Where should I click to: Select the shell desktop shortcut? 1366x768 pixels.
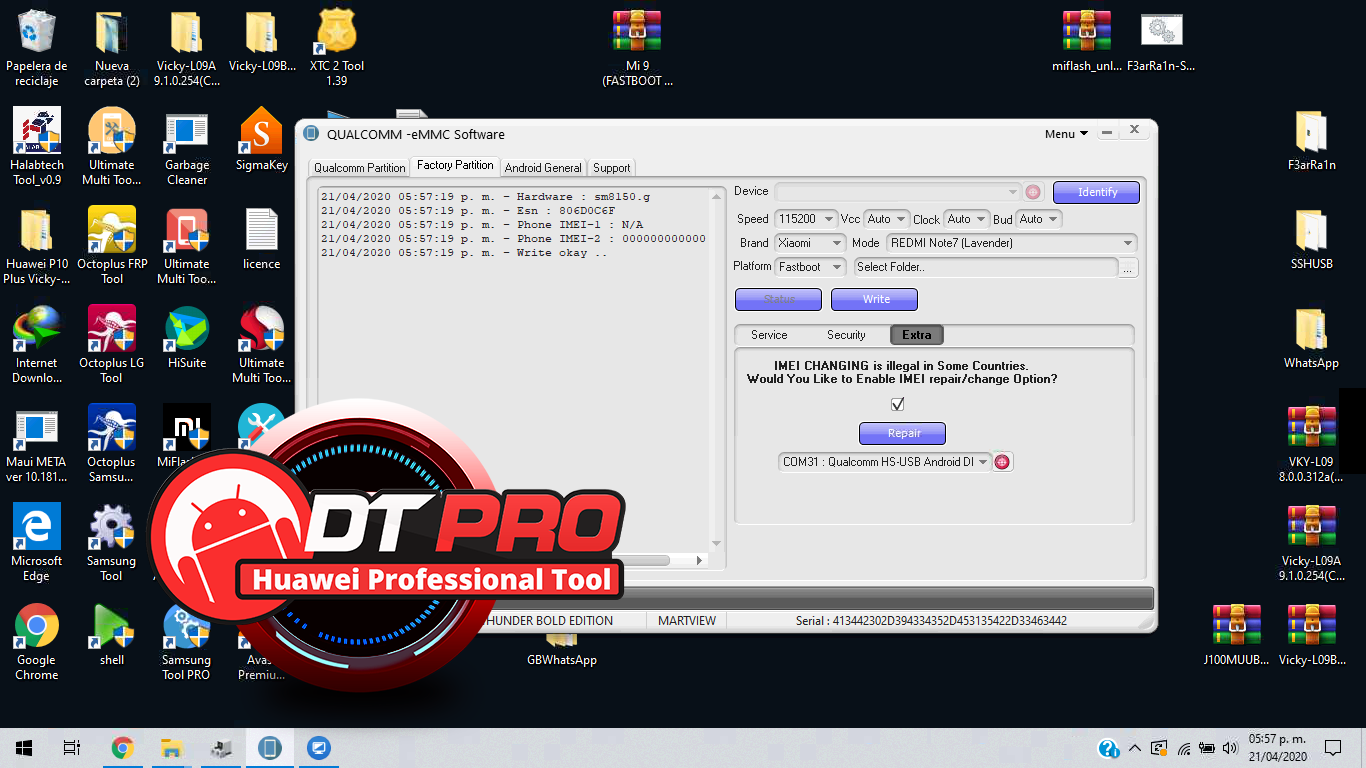(112, 634)
